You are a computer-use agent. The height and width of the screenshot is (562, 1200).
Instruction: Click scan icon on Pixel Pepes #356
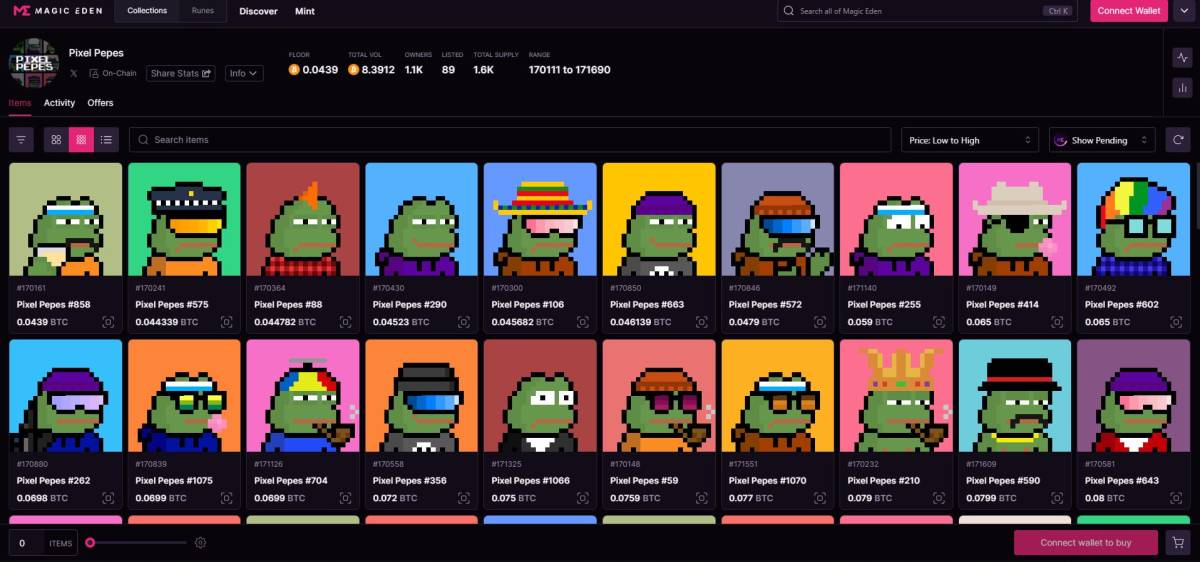point(464,498)
